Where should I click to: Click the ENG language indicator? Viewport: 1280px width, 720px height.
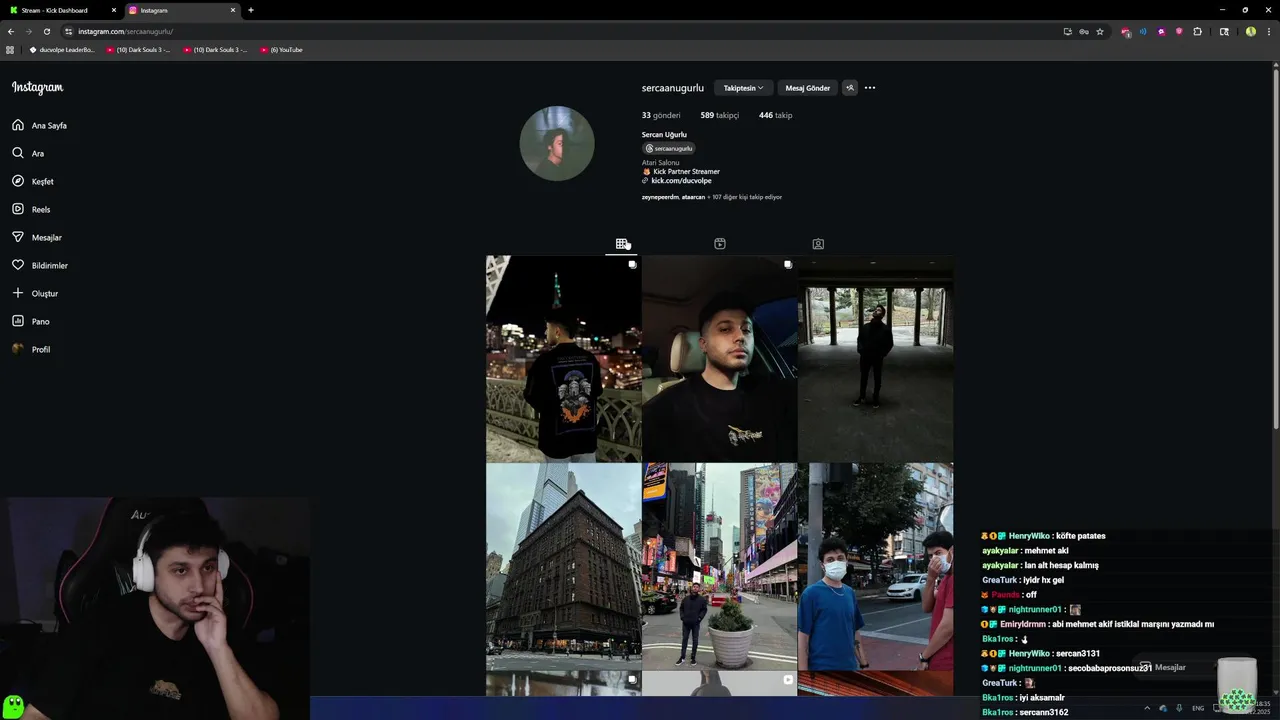click(x=1198, y=708)
